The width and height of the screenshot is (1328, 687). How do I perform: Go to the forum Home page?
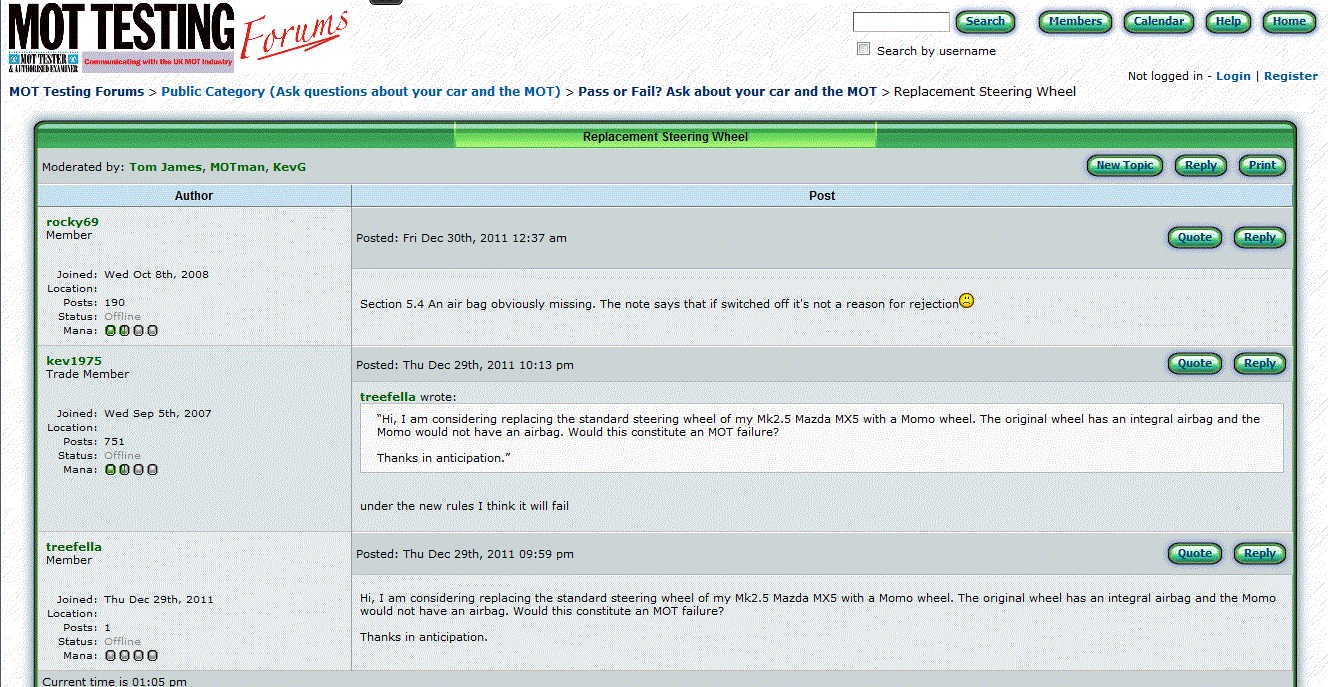pyautogui.click(x=1288, y=22)
